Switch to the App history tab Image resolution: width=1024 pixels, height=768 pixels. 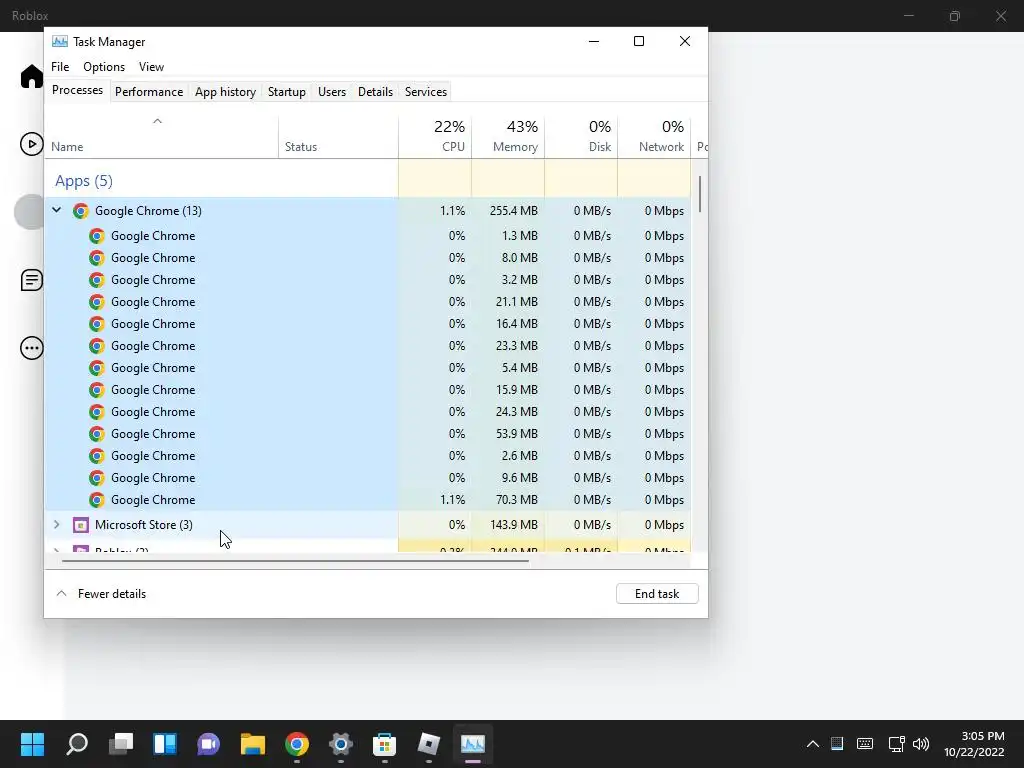225,92
